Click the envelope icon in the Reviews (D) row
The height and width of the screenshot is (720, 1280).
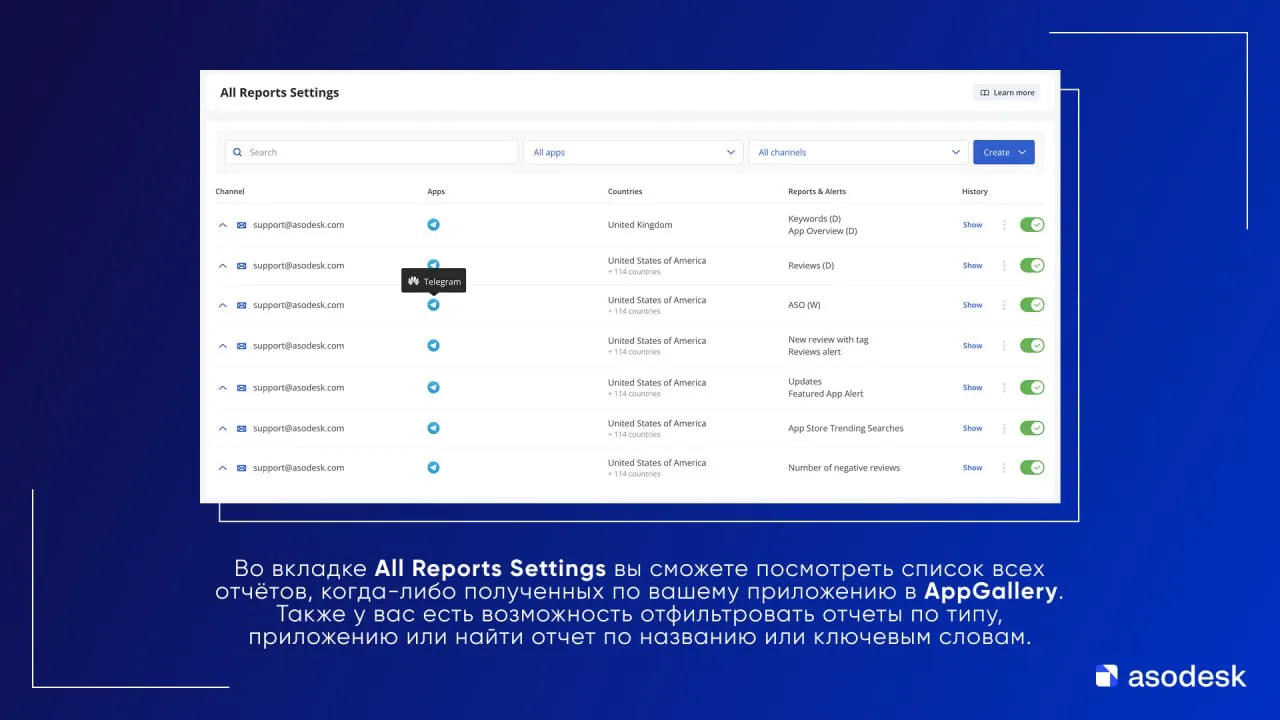click(240, 265)
